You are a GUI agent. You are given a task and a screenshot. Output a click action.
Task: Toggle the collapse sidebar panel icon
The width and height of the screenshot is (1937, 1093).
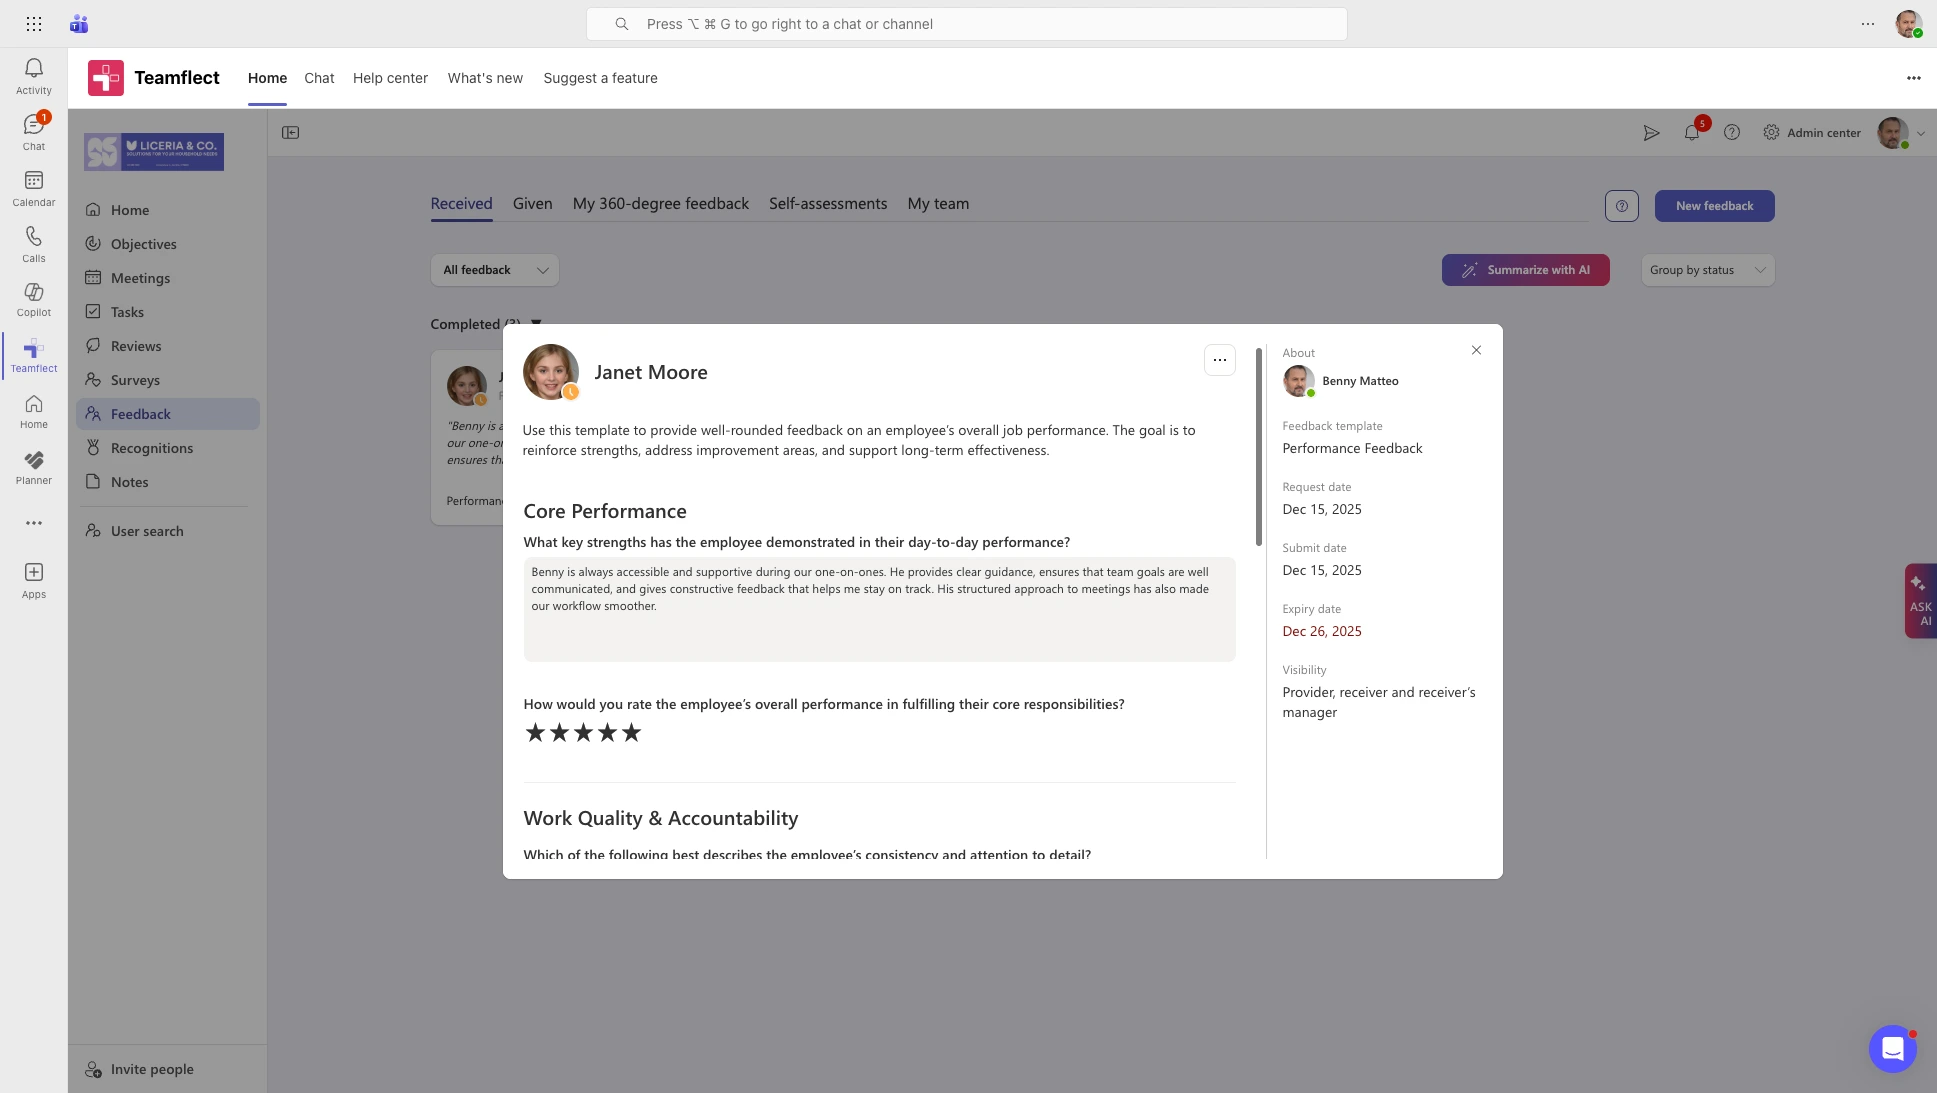point(291,132)
